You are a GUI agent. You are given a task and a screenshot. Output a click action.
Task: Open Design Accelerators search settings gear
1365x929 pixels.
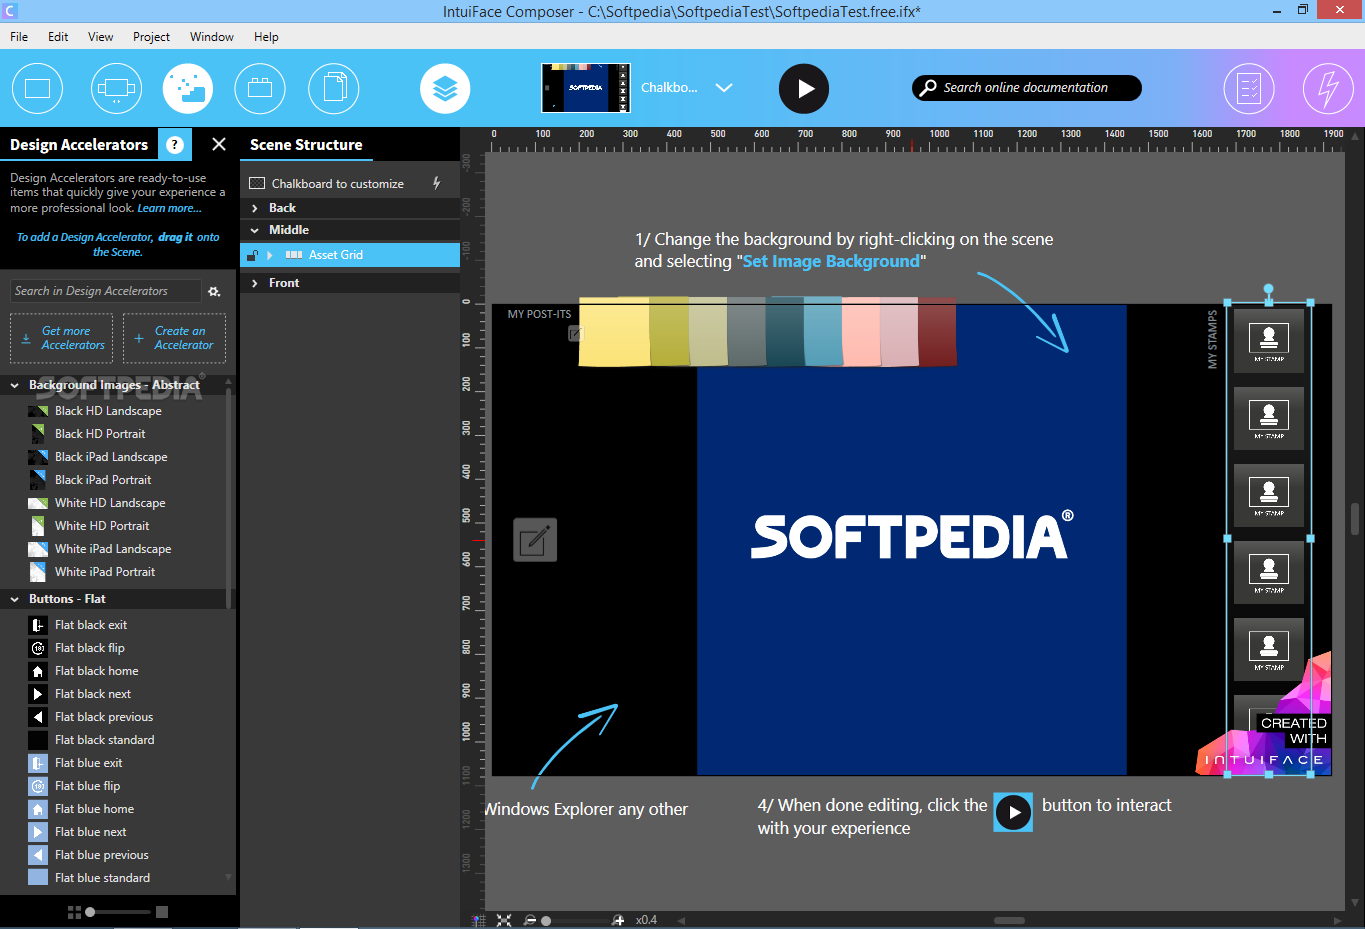pyautogui.click(x=214, y=291)
